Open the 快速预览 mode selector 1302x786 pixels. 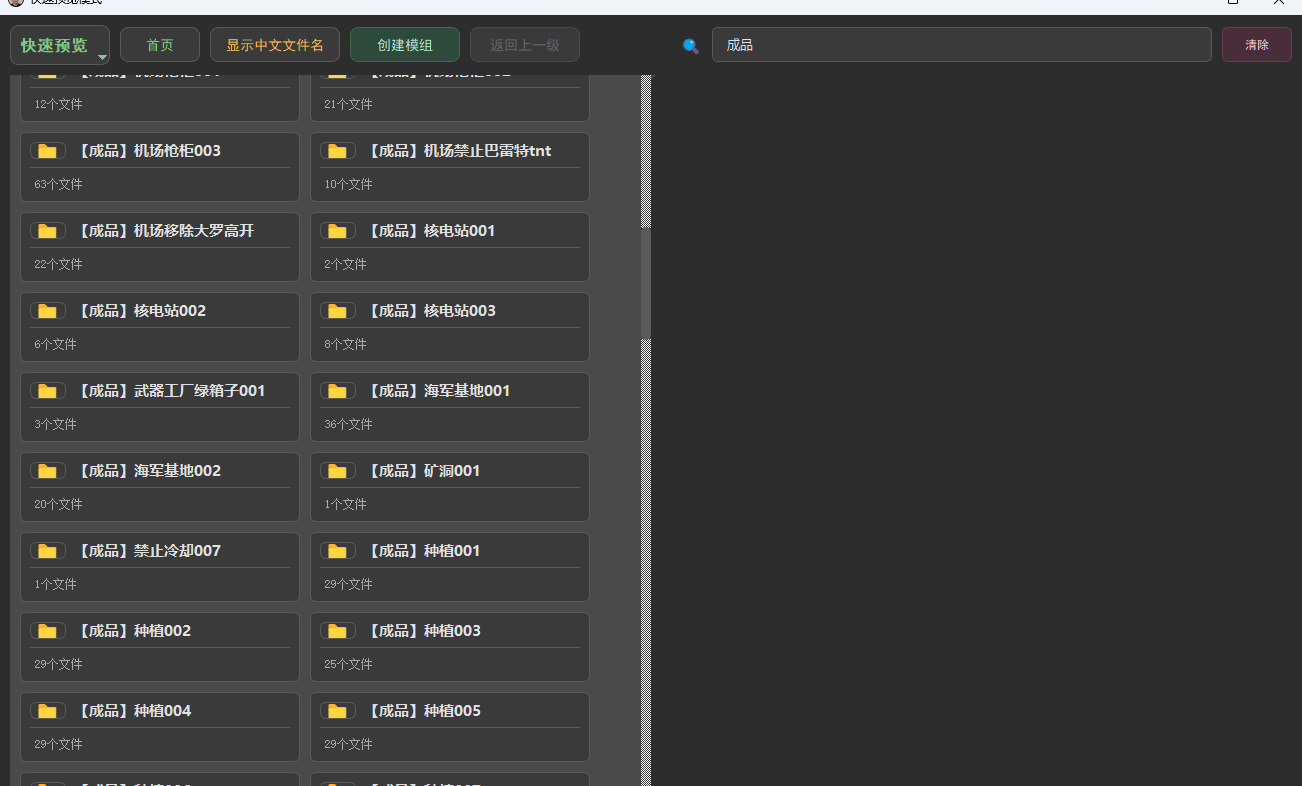[x=60, y=46]
